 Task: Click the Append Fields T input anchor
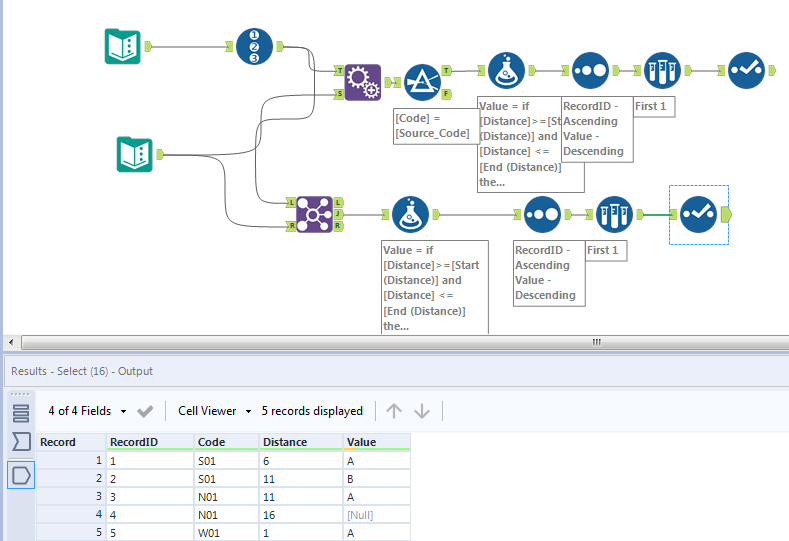(x=339, y=70)
